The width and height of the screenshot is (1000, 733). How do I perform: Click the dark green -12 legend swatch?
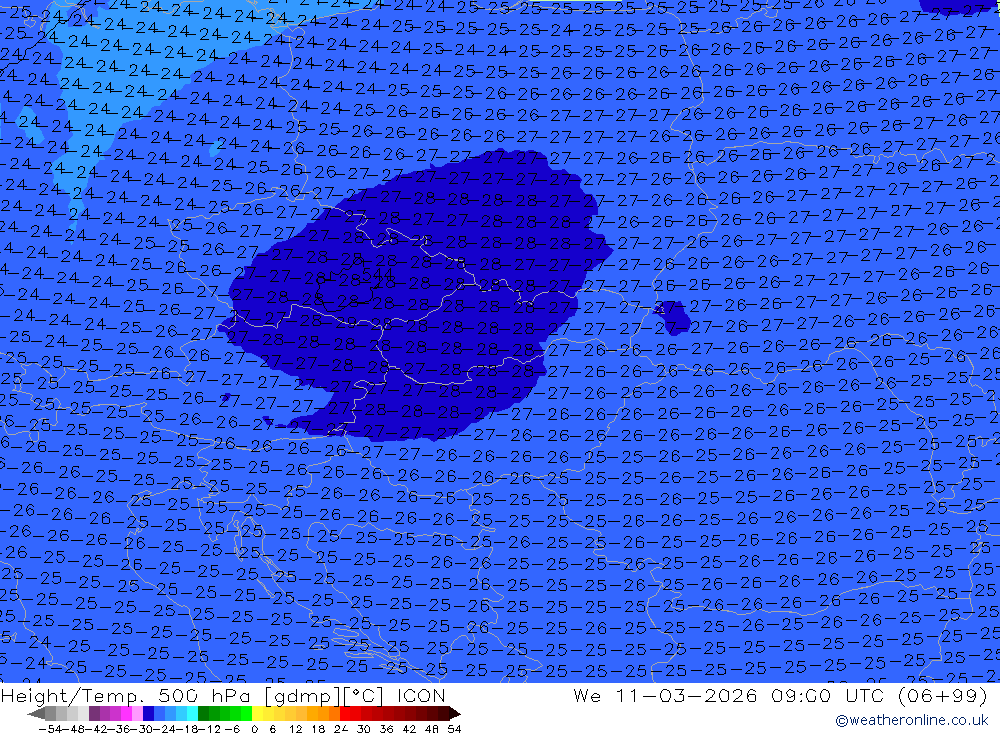(203, 713)
